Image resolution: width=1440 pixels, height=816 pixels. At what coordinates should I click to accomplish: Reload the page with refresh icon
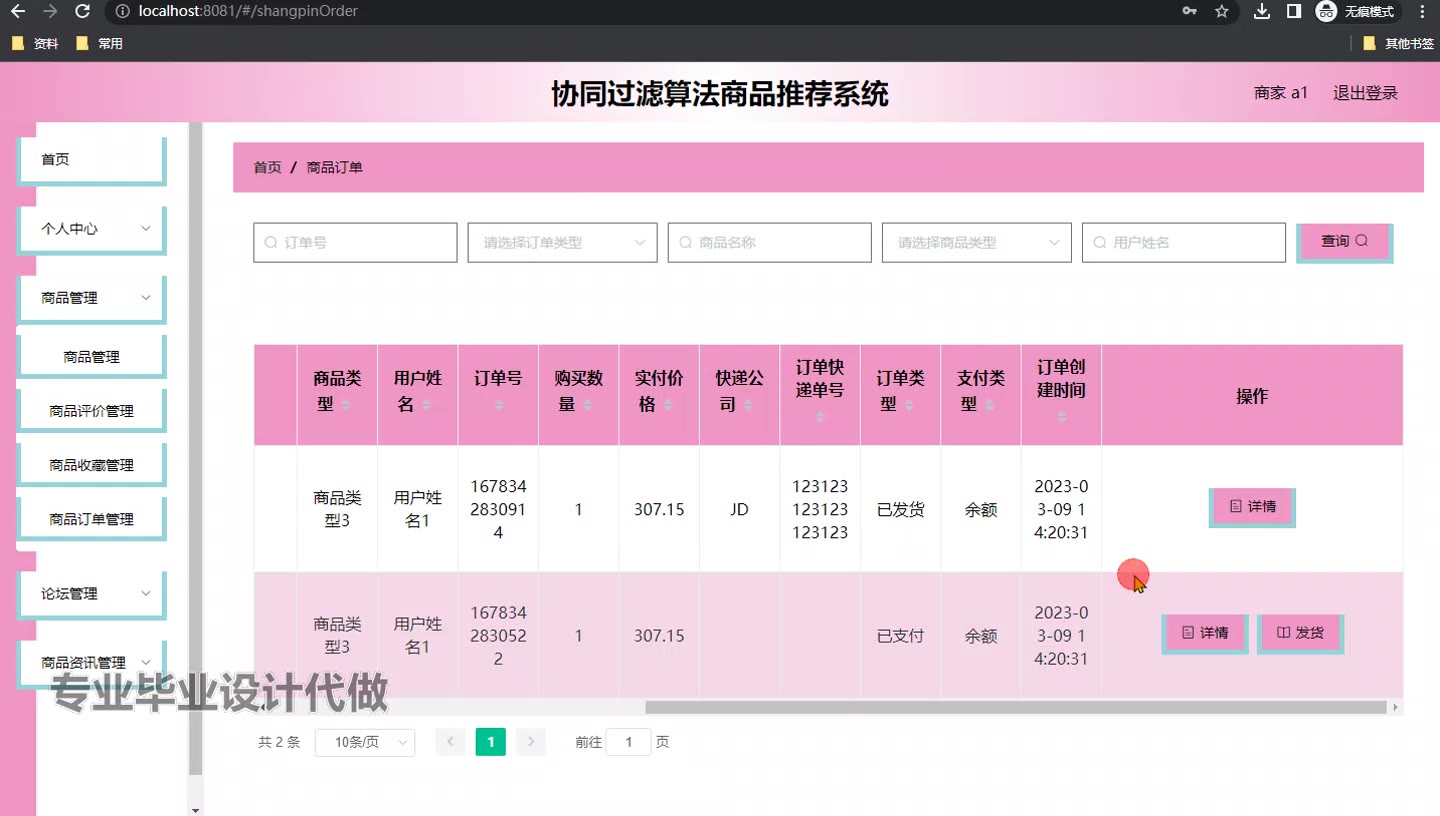(83, 11)
